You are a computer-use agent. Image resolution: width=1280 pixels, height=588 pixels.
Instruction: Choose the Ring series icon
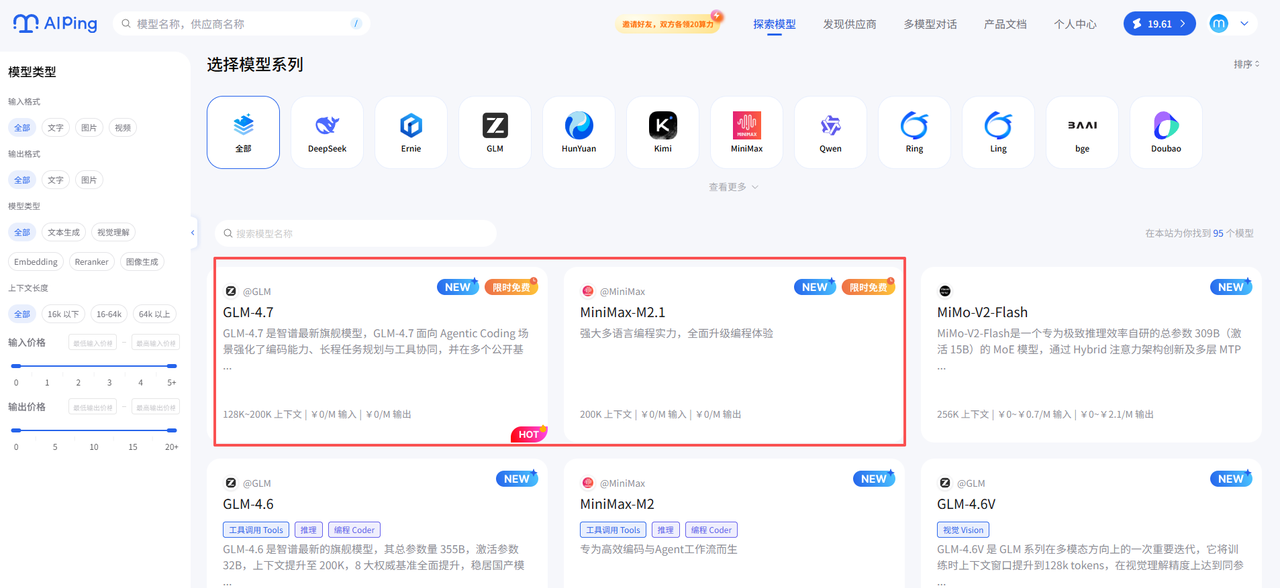pos(915,132)
